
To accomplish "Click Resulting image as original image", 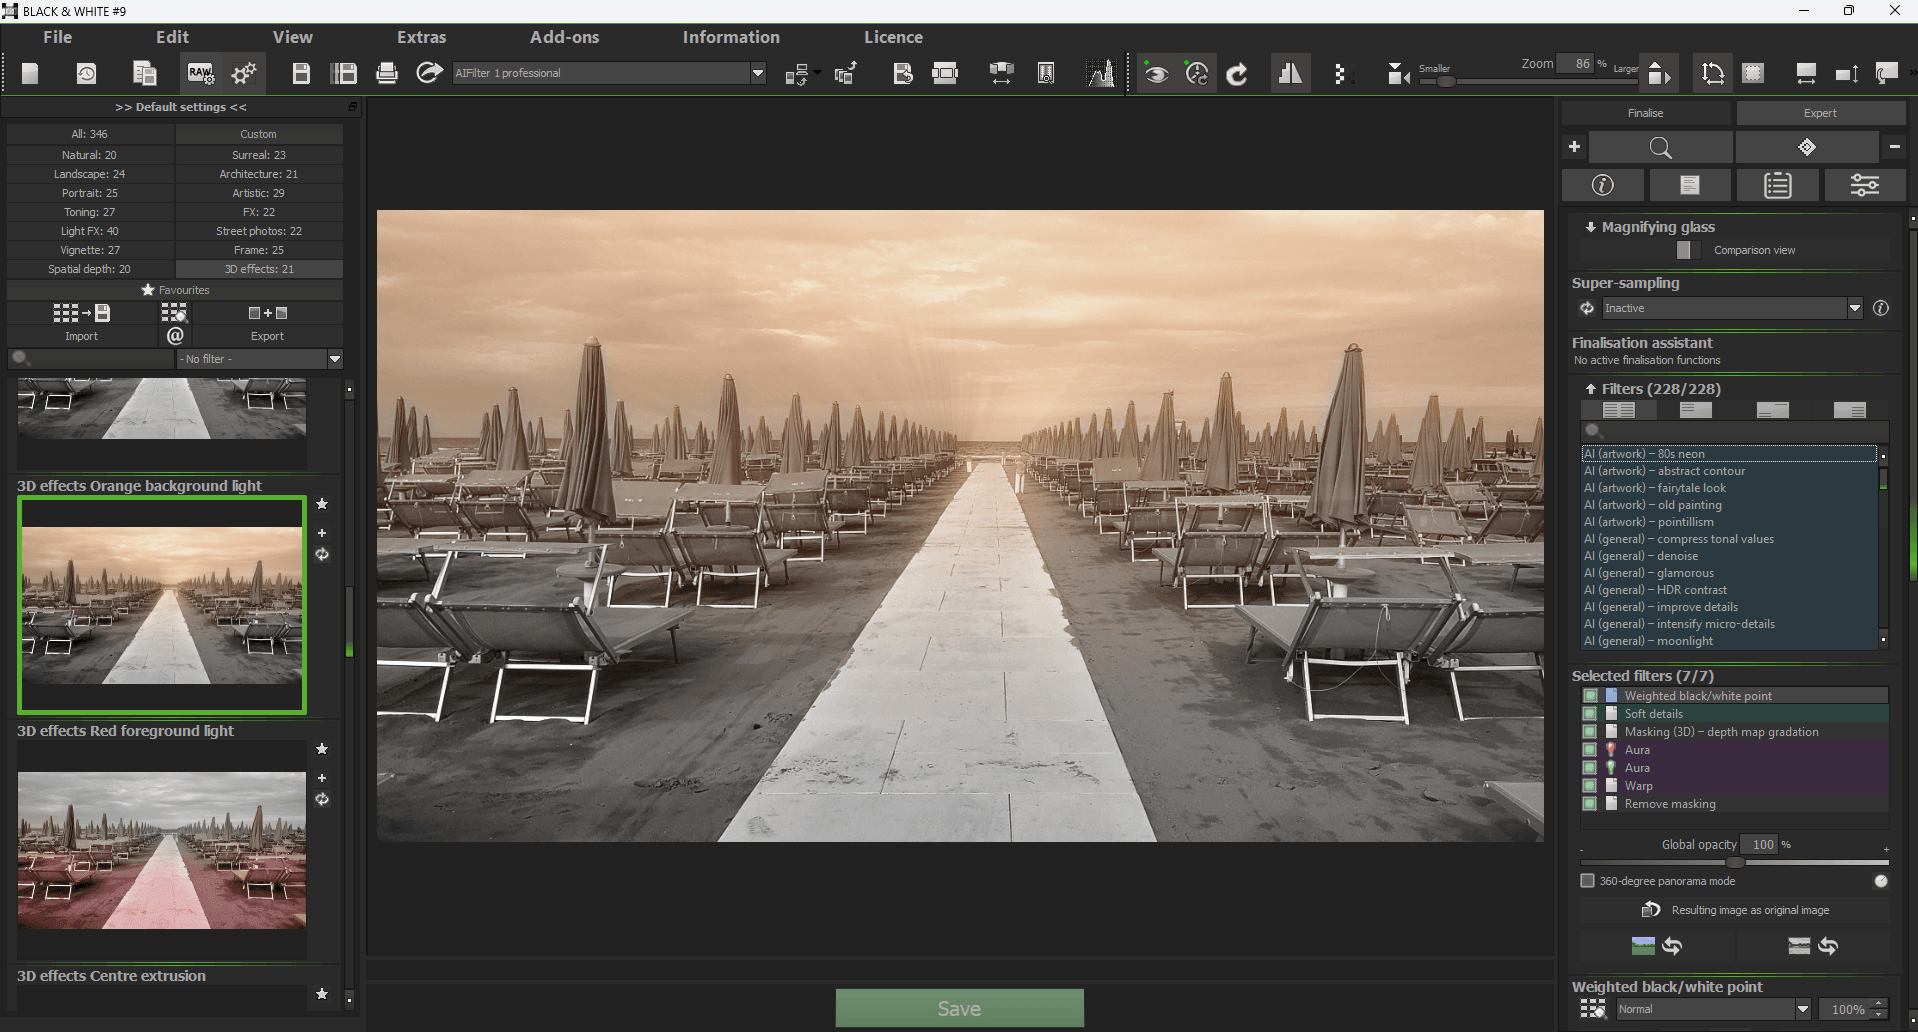I will click(x=1735, y=910).
